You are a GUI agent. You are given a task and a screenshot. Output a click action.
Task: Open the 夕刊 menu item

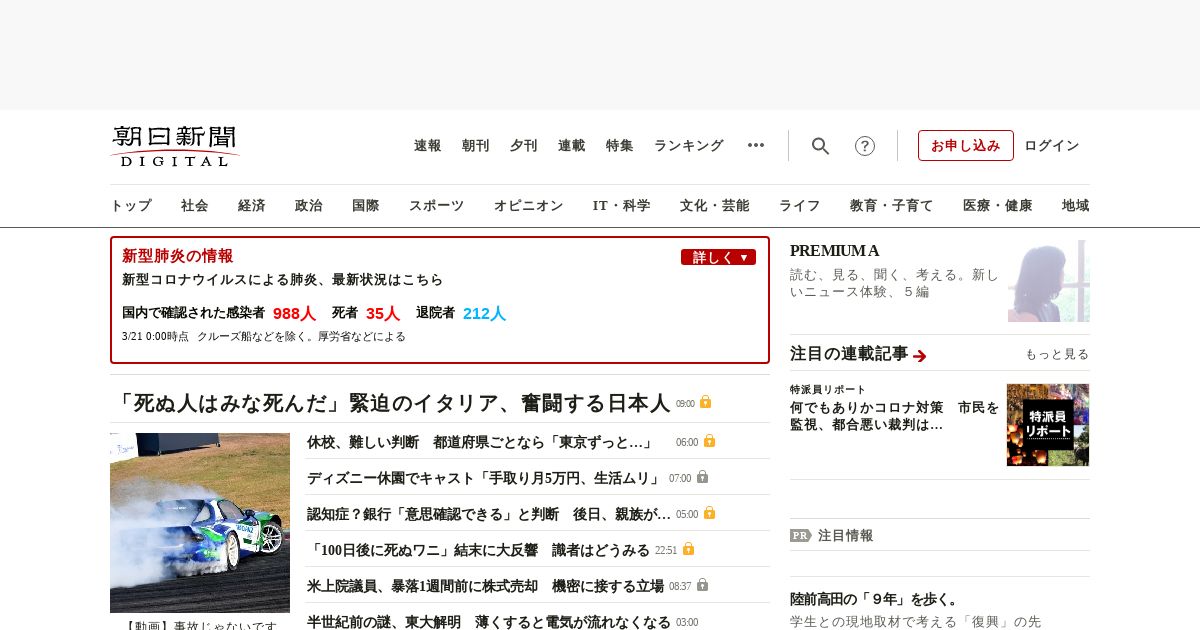point(524,146)
